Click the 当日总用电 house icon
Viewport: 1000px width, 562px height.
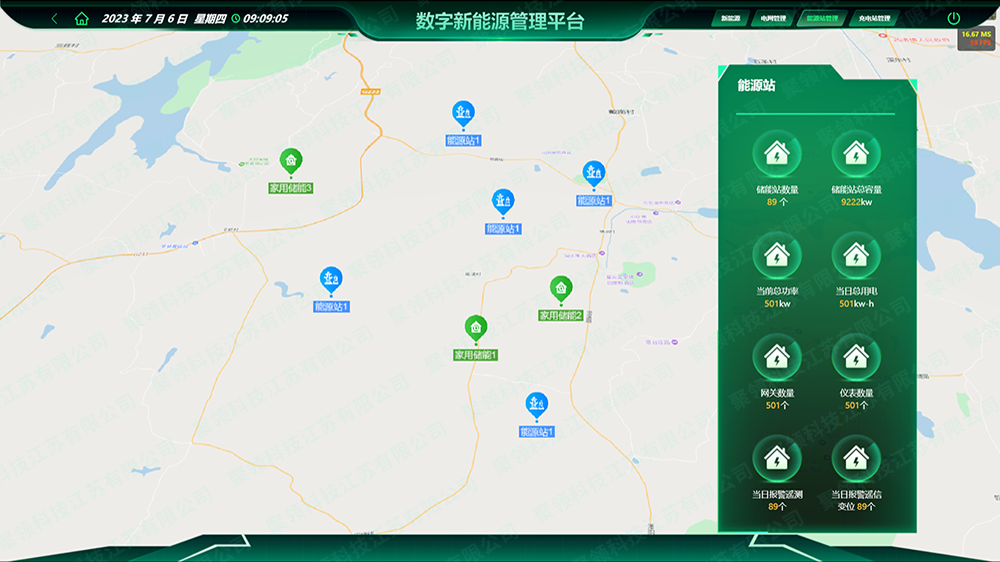coord(856,256)
